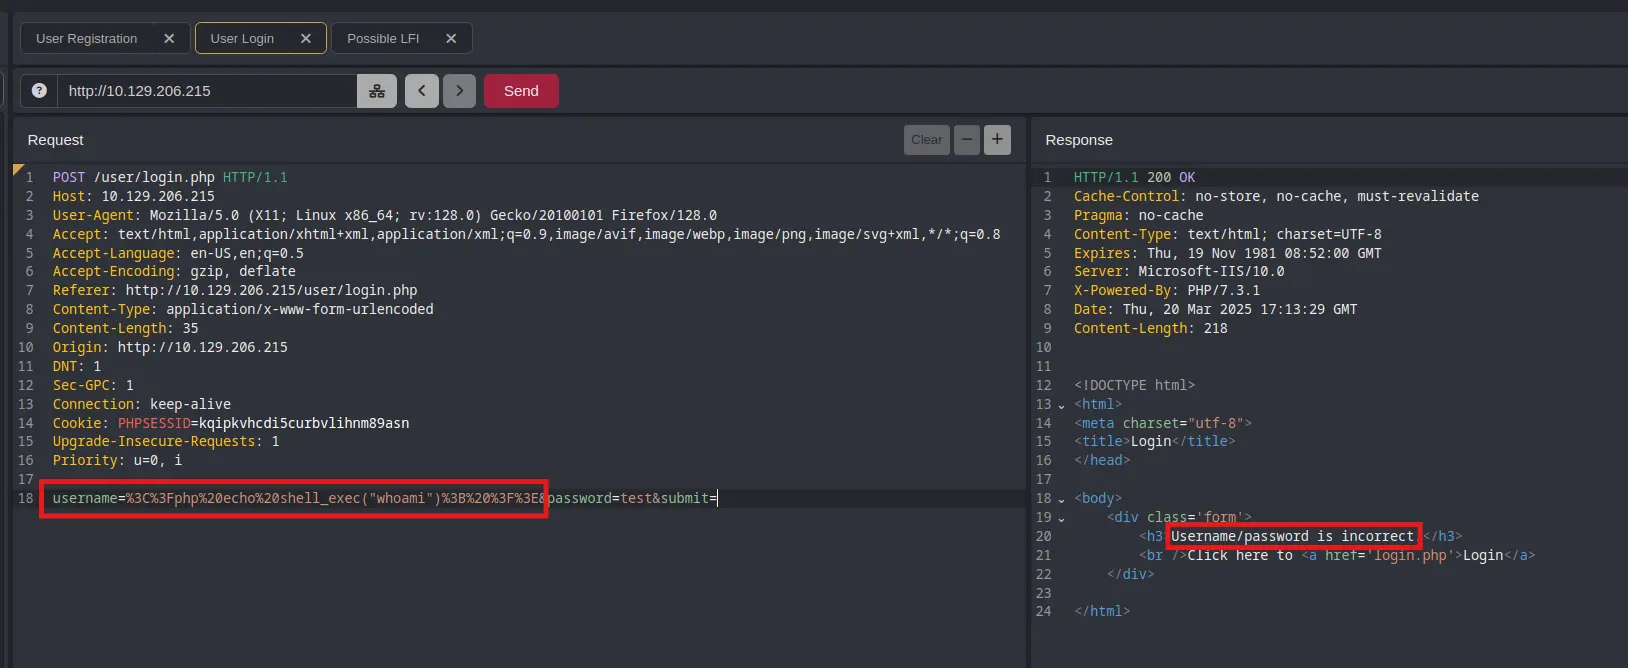Image resolution: width=1628 pixels, height=668 pixels.
Task: Open the network options icon beside URL
Action: [377, 91]
